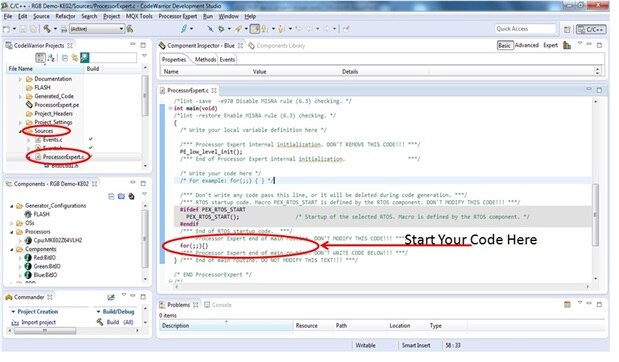Open the Open Perspective icon
The height and width of the screenshot is (362, 619).
pos(567,29)
